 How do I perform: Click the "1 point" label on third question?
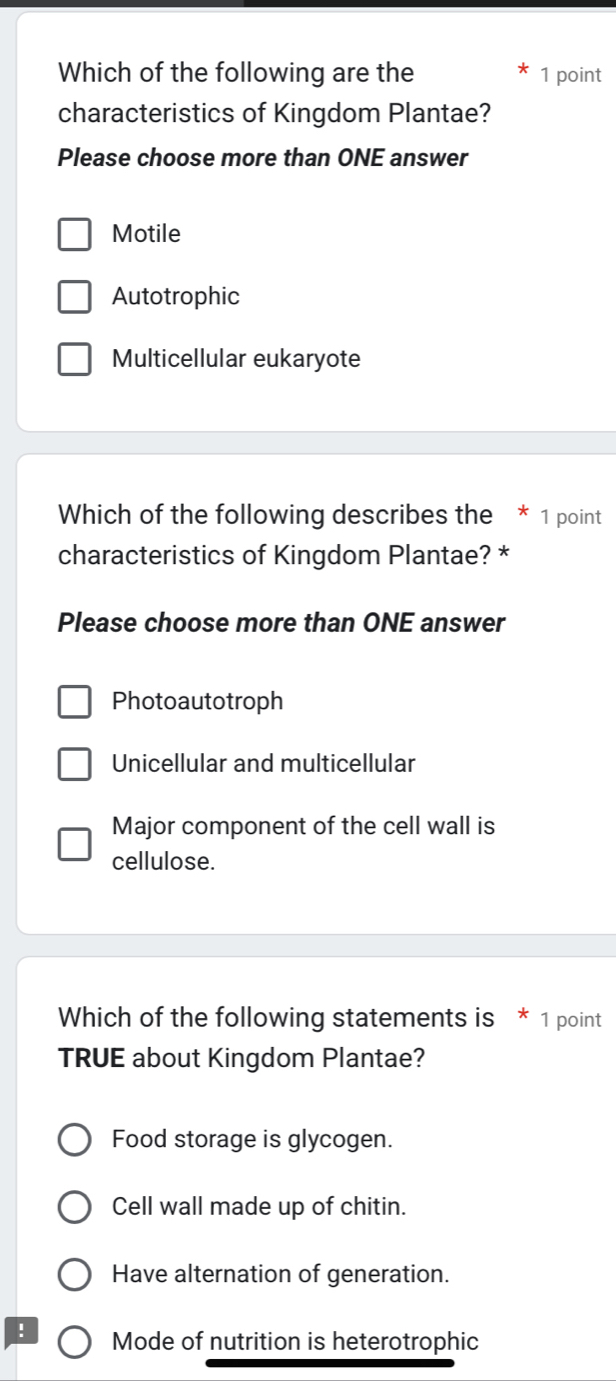pyautogui.click(x=570, y=1020)
